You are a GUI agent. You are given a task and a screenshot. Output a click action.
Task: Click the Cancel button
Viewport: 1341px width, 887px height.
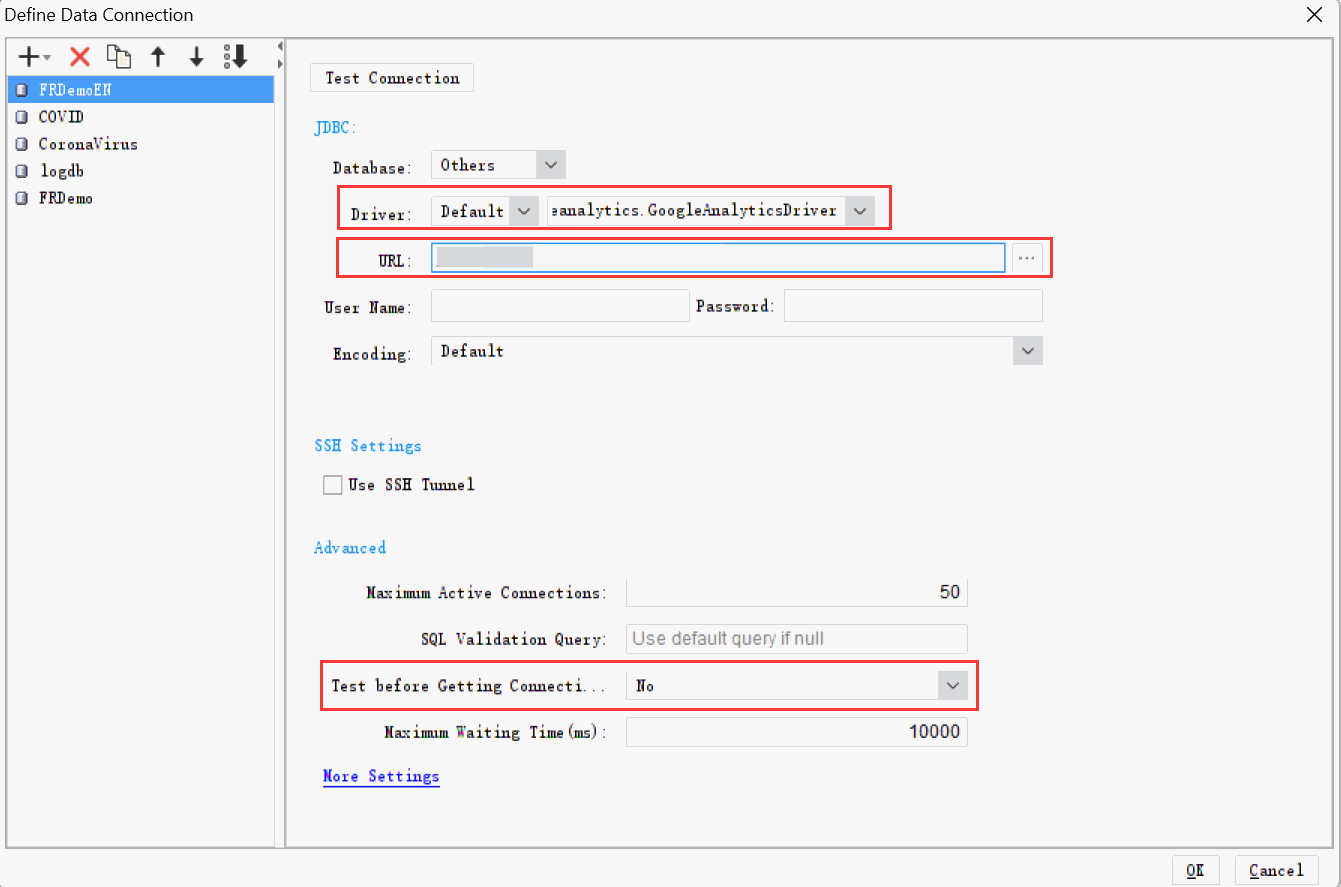tap(1276, 870)
